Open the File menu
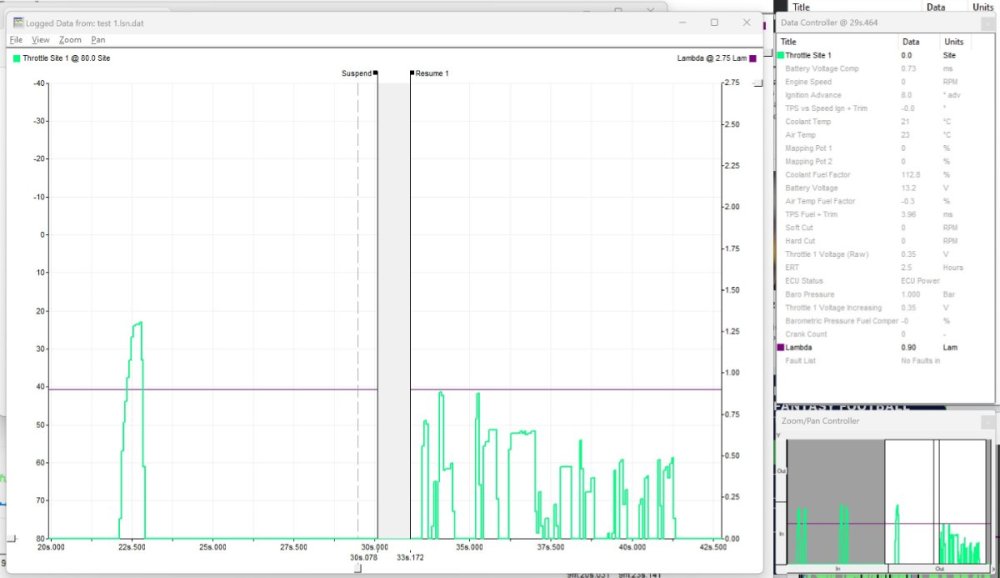 click(16, 40)
